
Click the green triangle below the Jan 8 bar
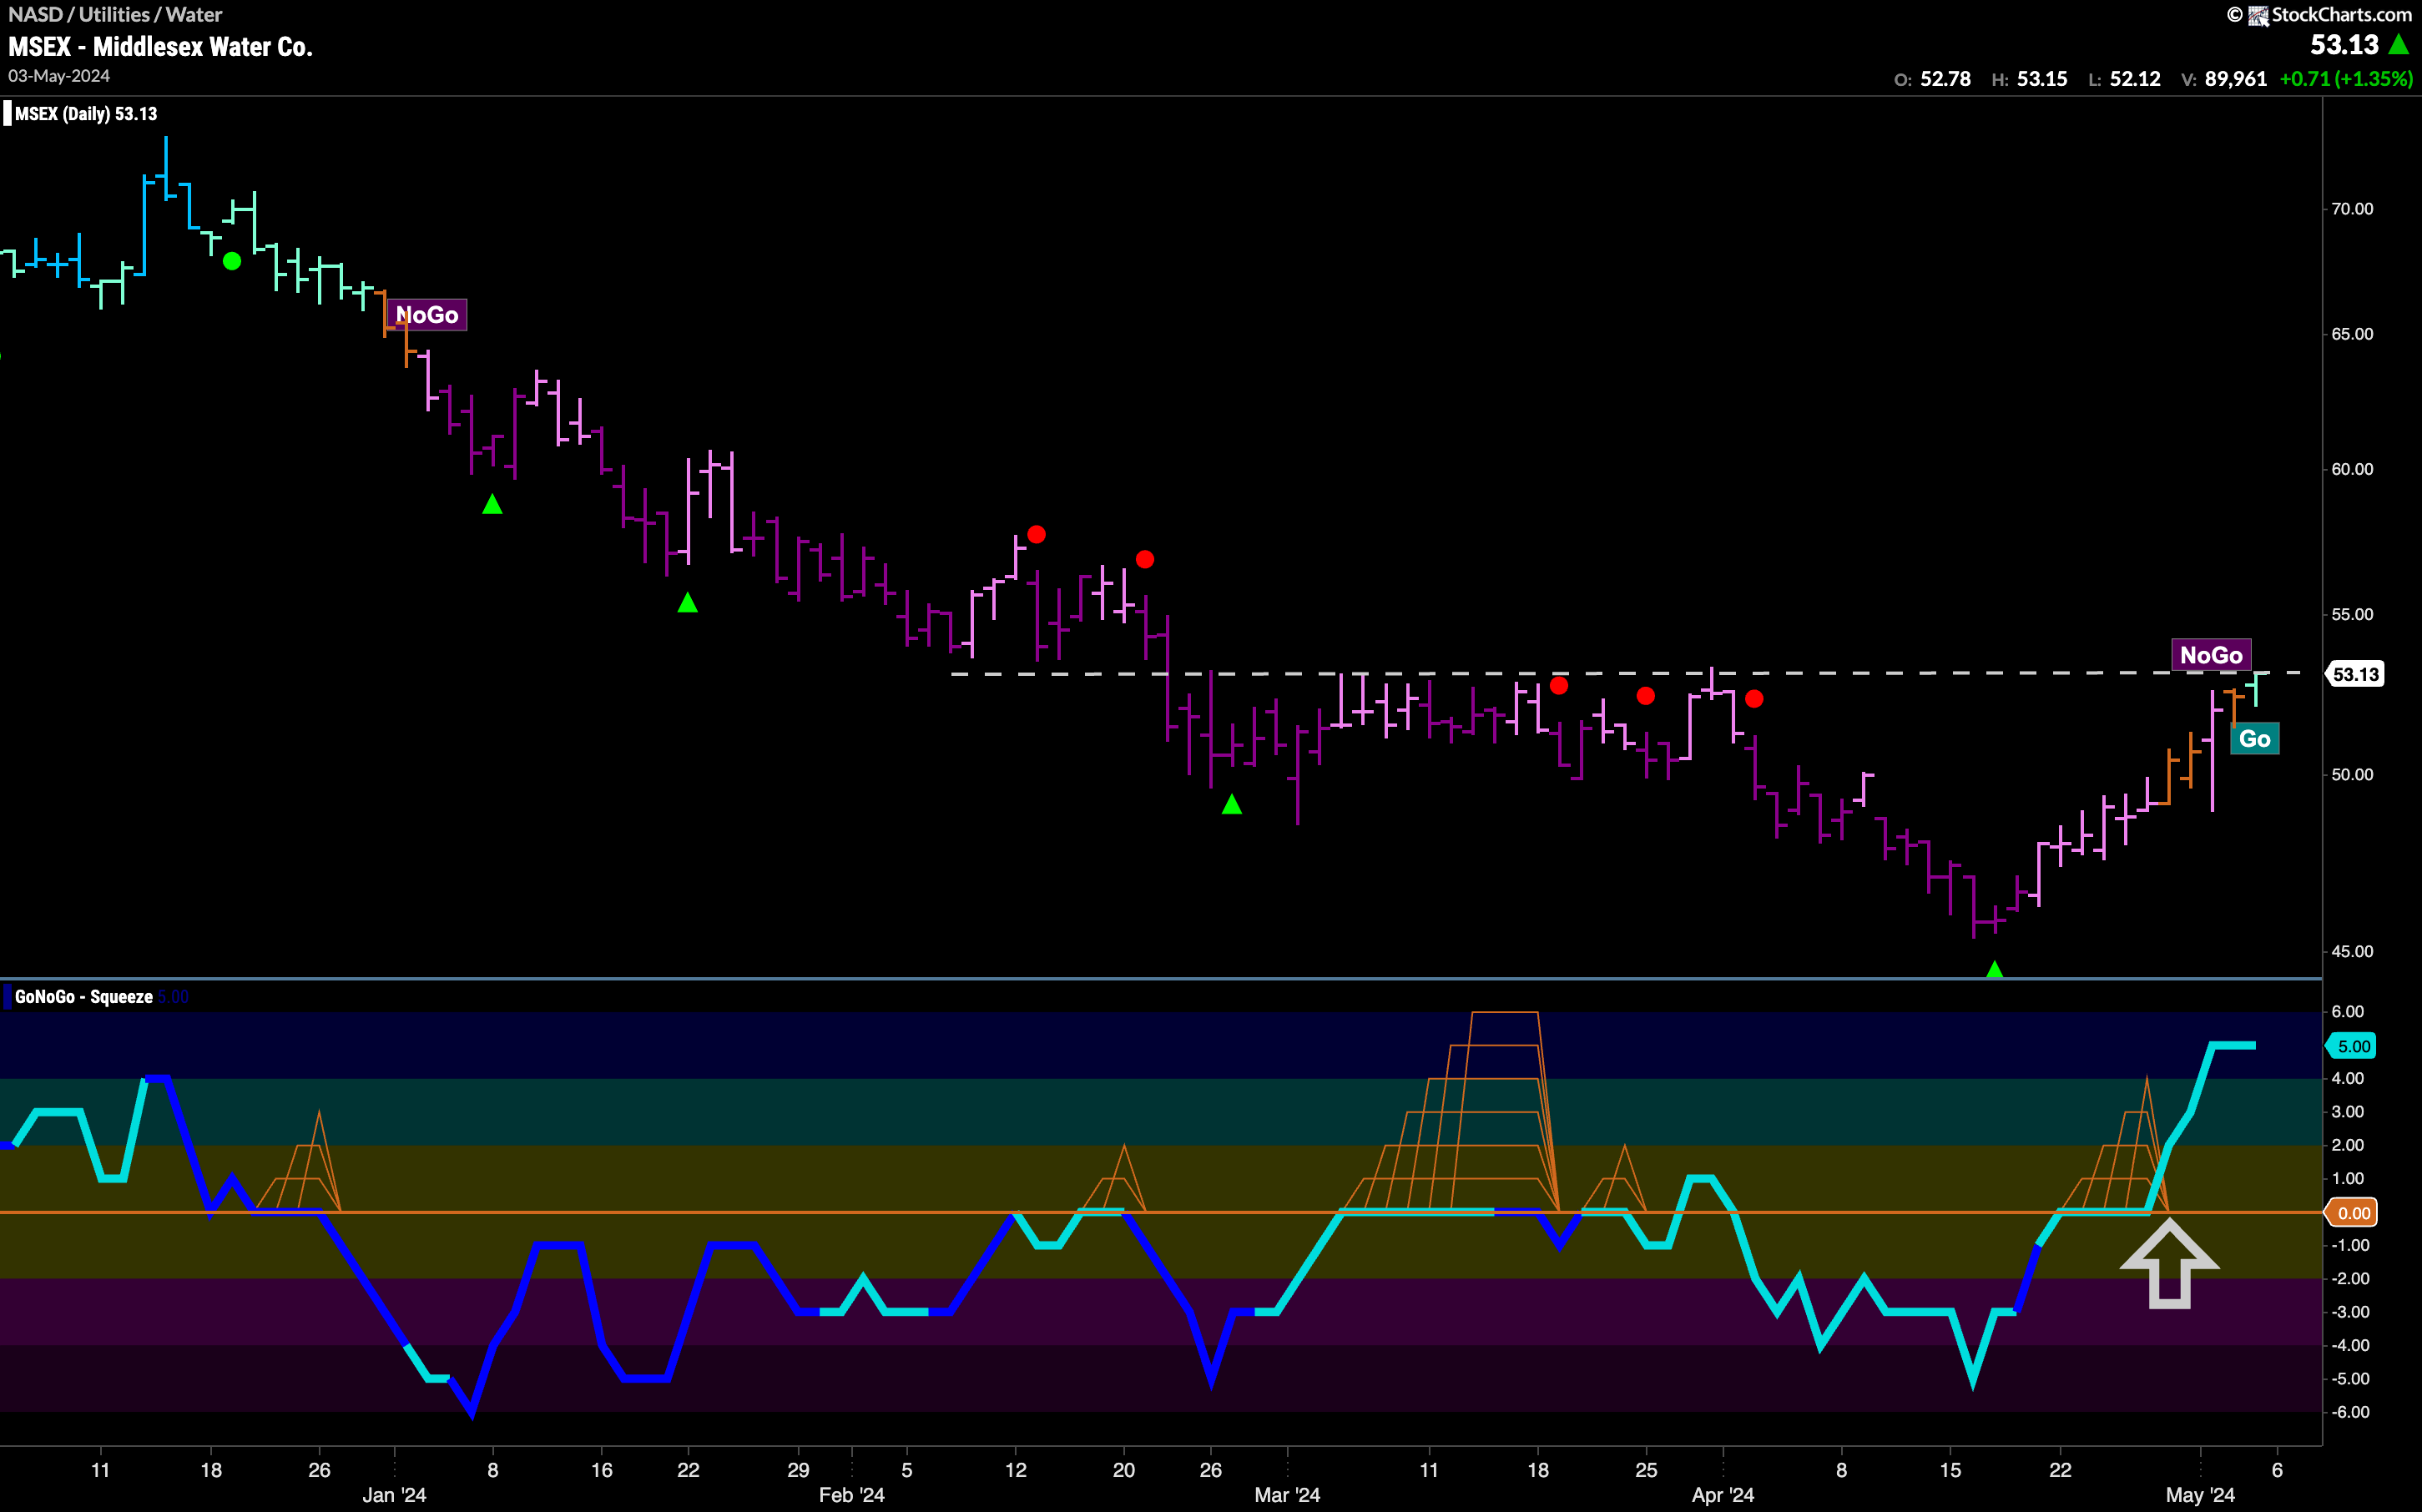(x=492, y=505)
